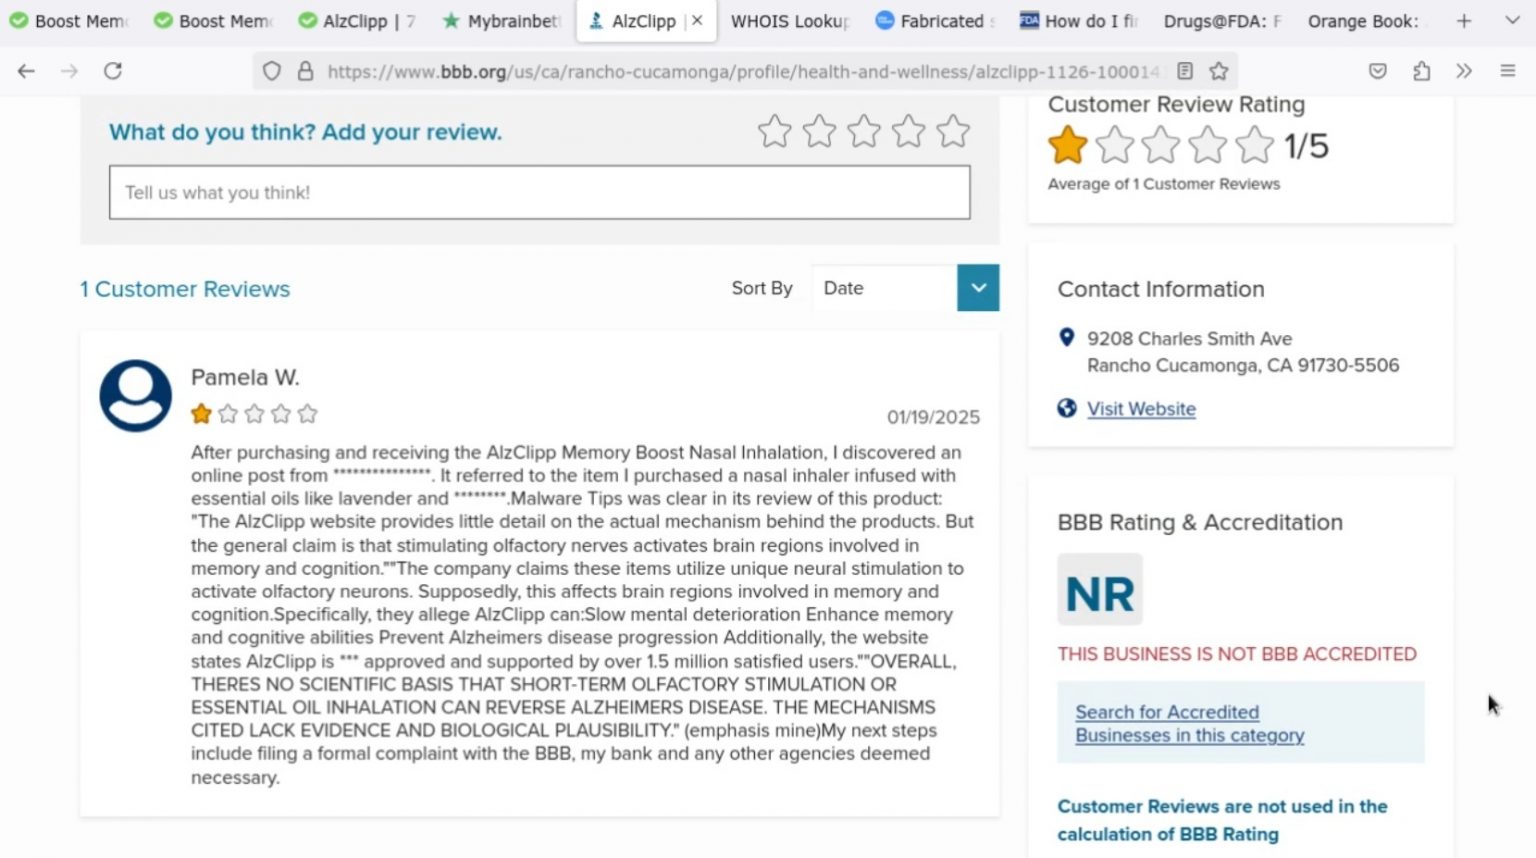Click the location pin beside the address
The image size is (1536, 858).
(1065, 338)
